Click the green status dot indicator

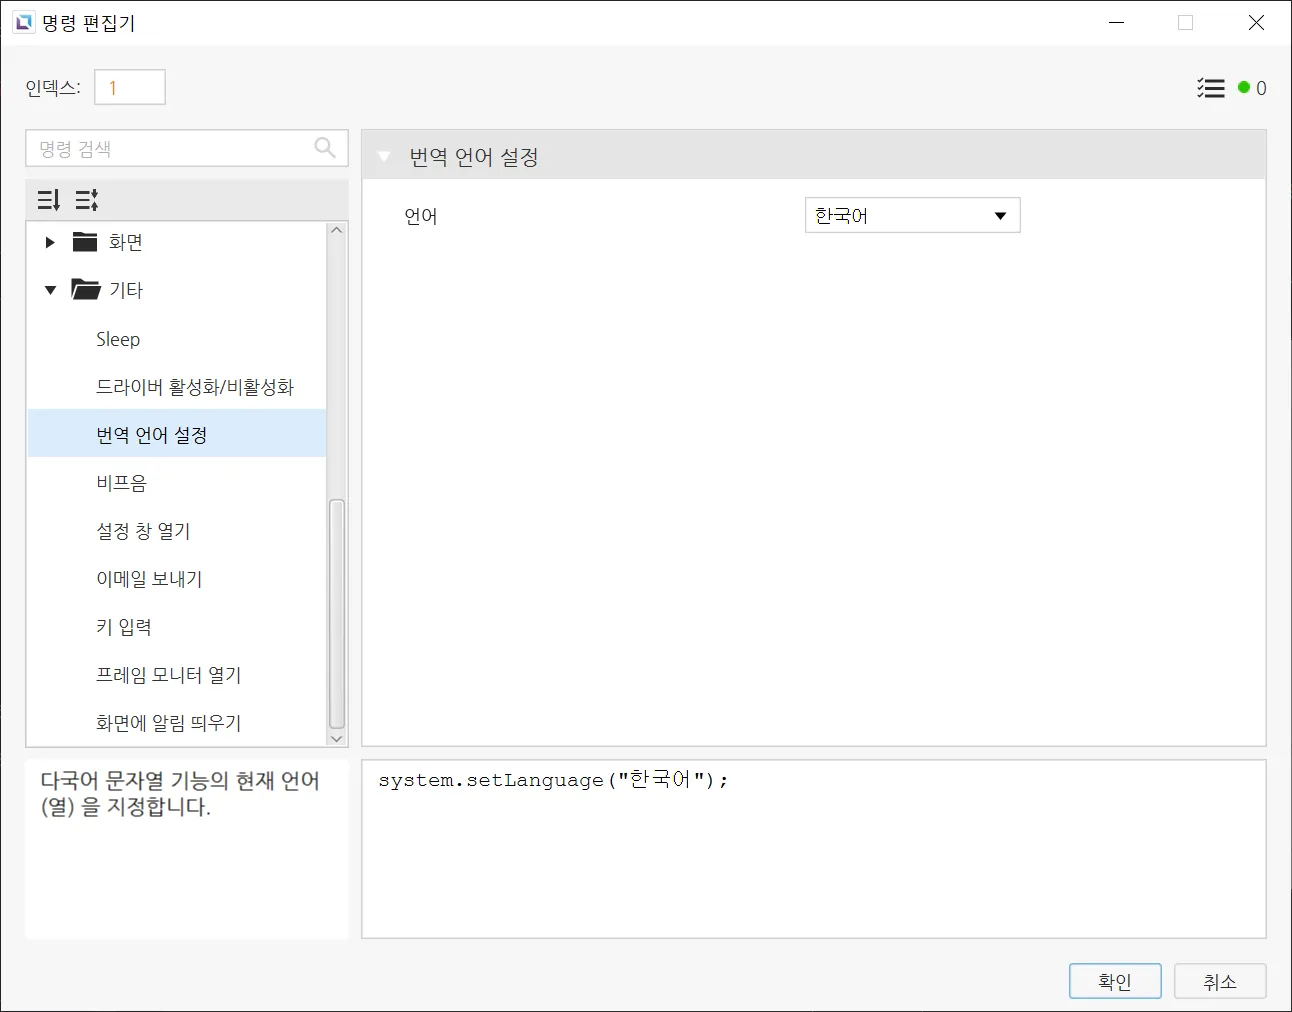(x=1244, y=88)
